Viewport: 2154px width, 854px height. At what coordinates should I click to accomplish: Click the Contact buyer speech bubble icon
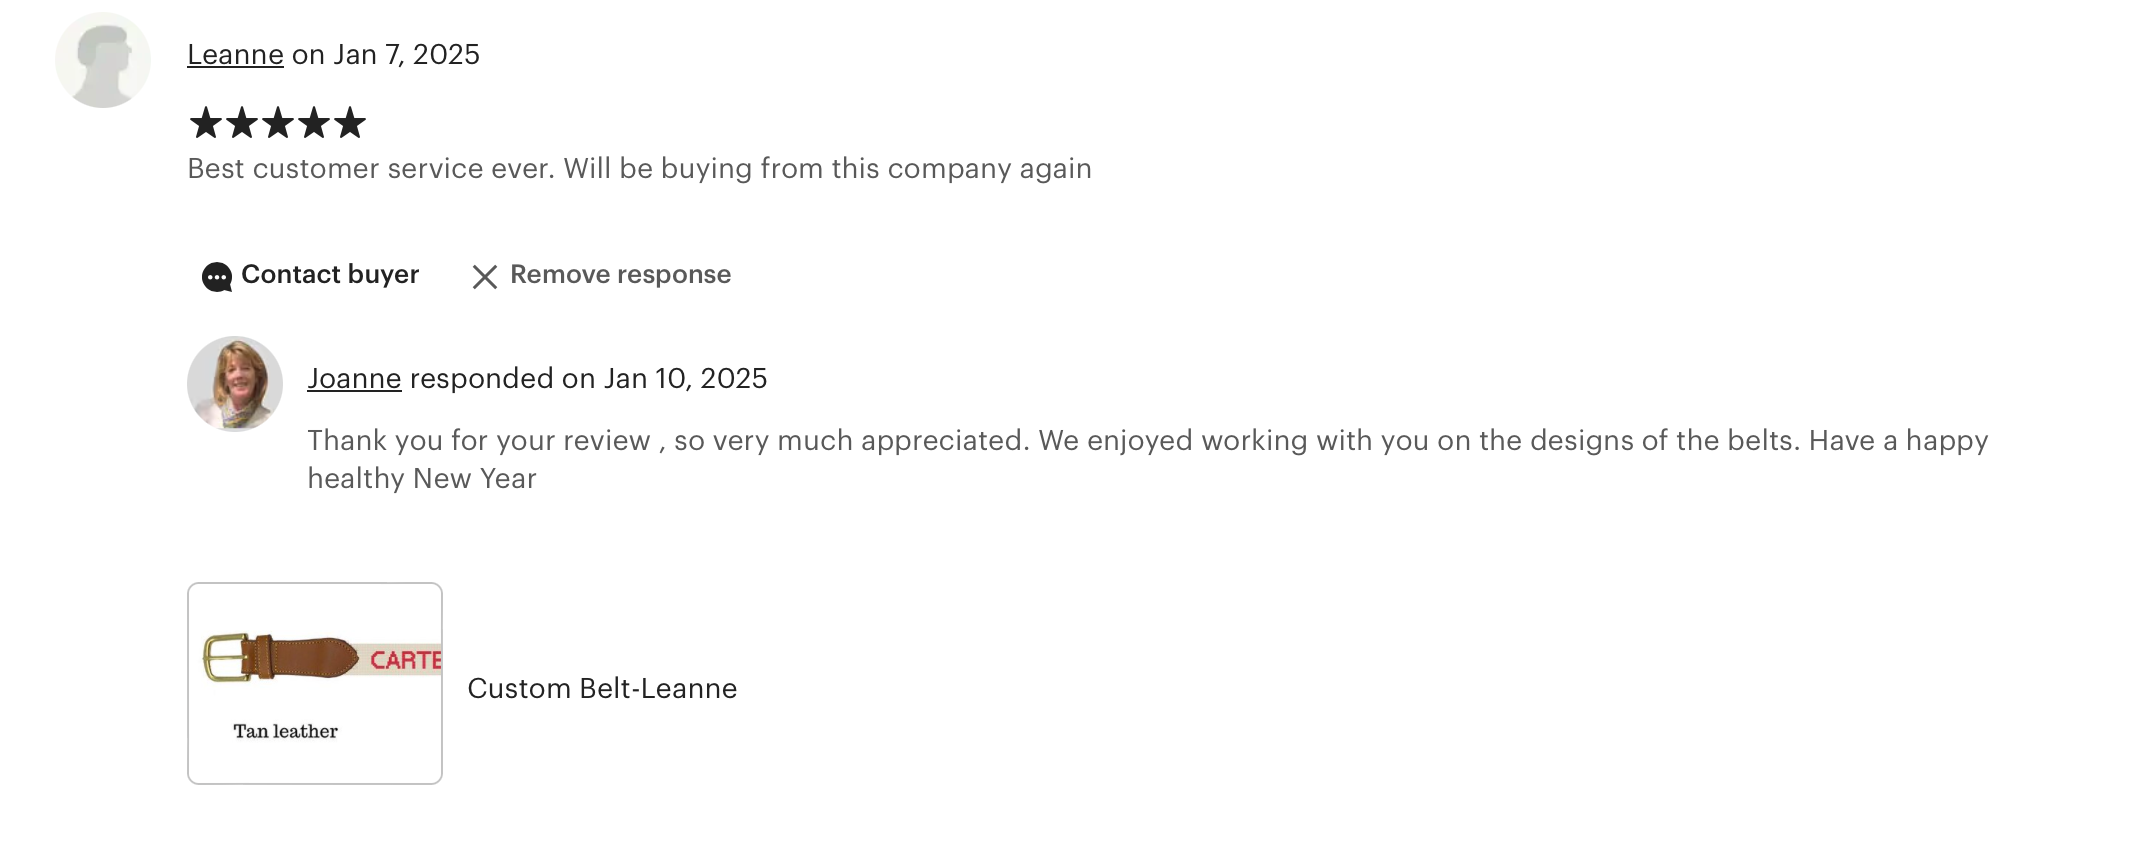216,277
